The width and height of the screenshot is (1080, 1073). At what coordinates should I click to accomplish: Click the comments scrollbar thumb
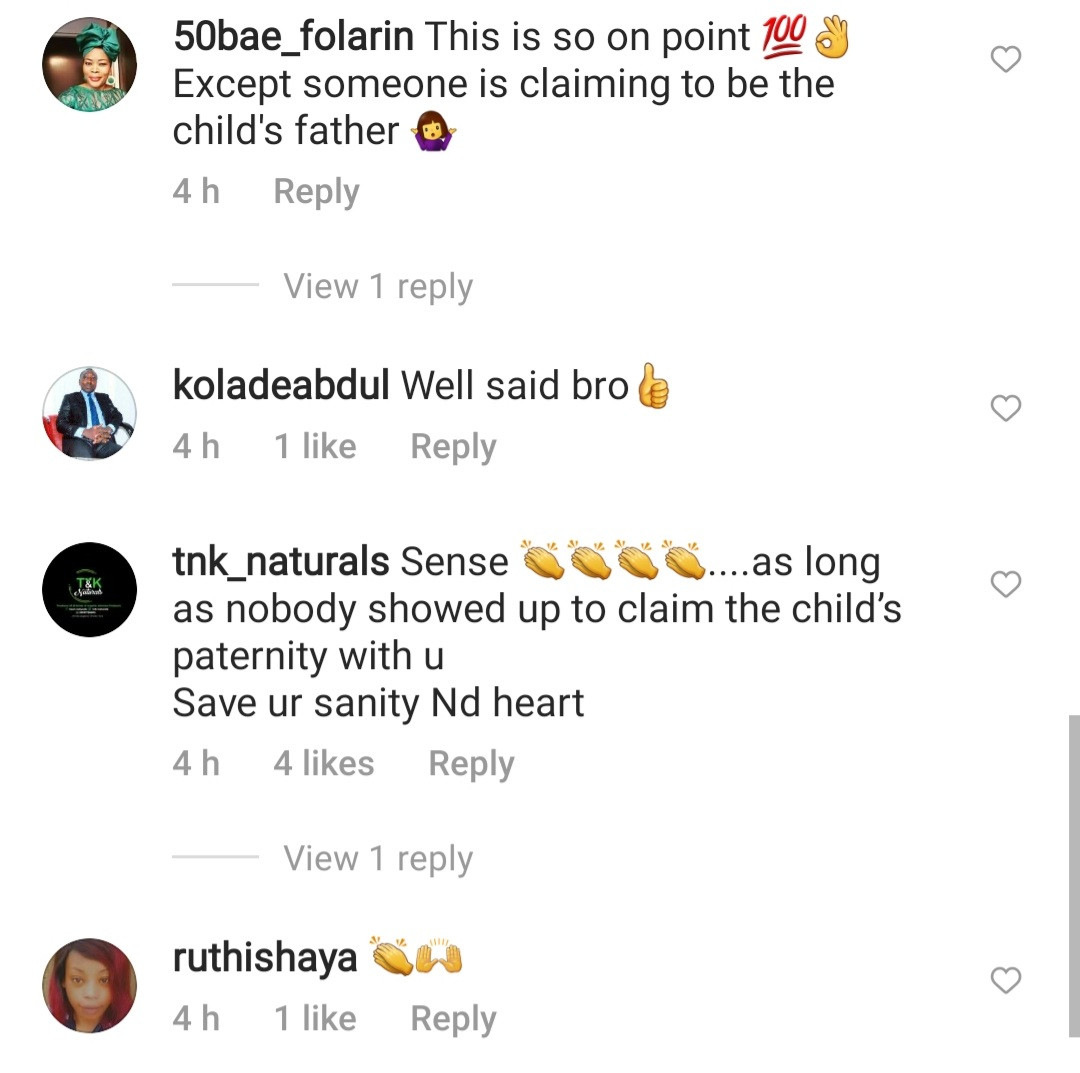(1073, 870)
